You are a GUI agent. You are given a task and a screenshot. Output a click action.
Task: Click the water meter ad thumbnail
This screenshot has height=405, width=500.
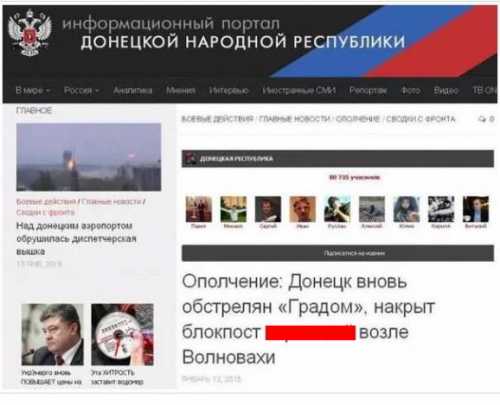tap(123, 334)
